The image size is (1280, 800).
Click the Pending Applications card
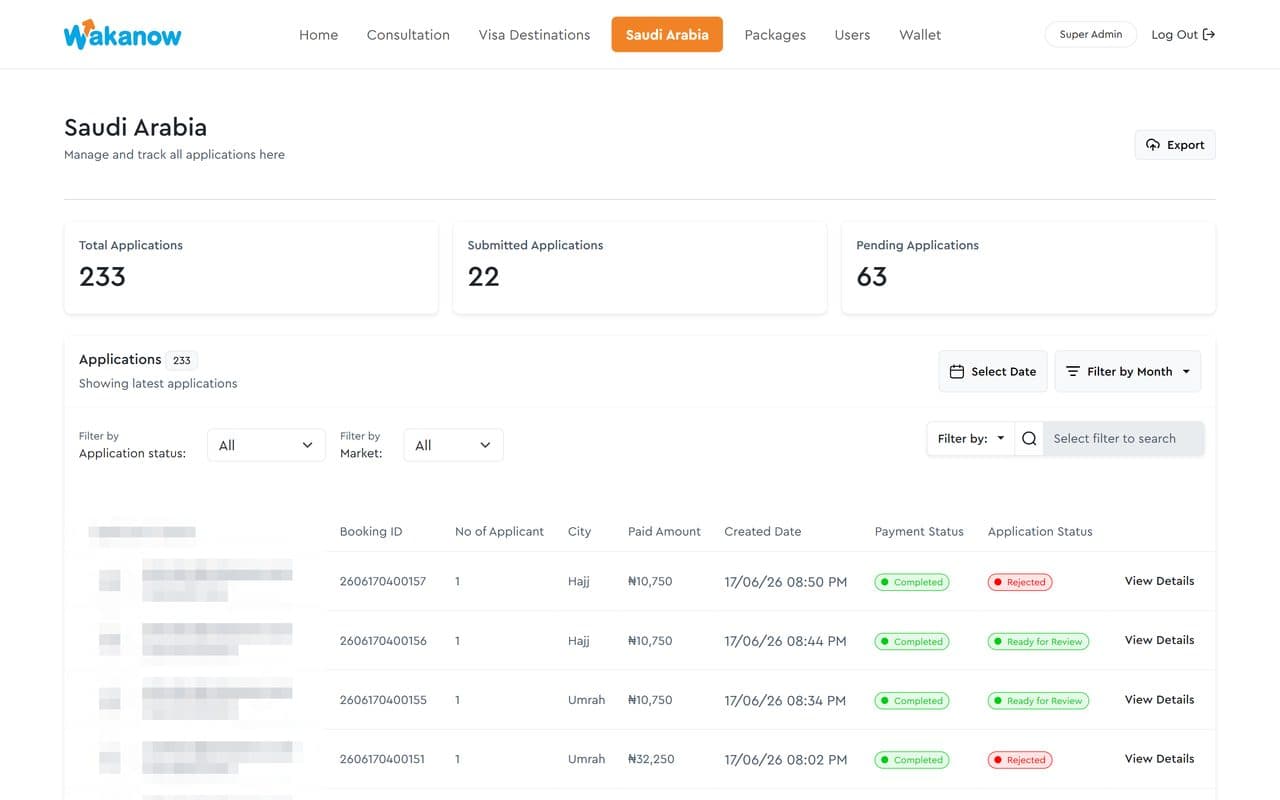(x=1028, y=267)
